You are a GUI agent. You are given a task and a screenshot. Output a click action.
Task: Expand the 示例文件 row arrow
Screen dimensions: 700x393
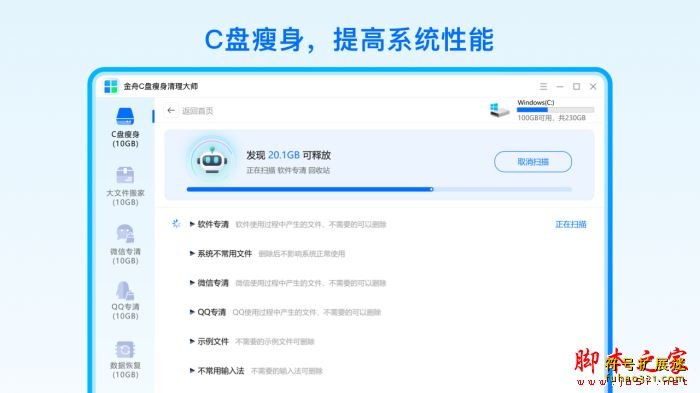point(192,342)
